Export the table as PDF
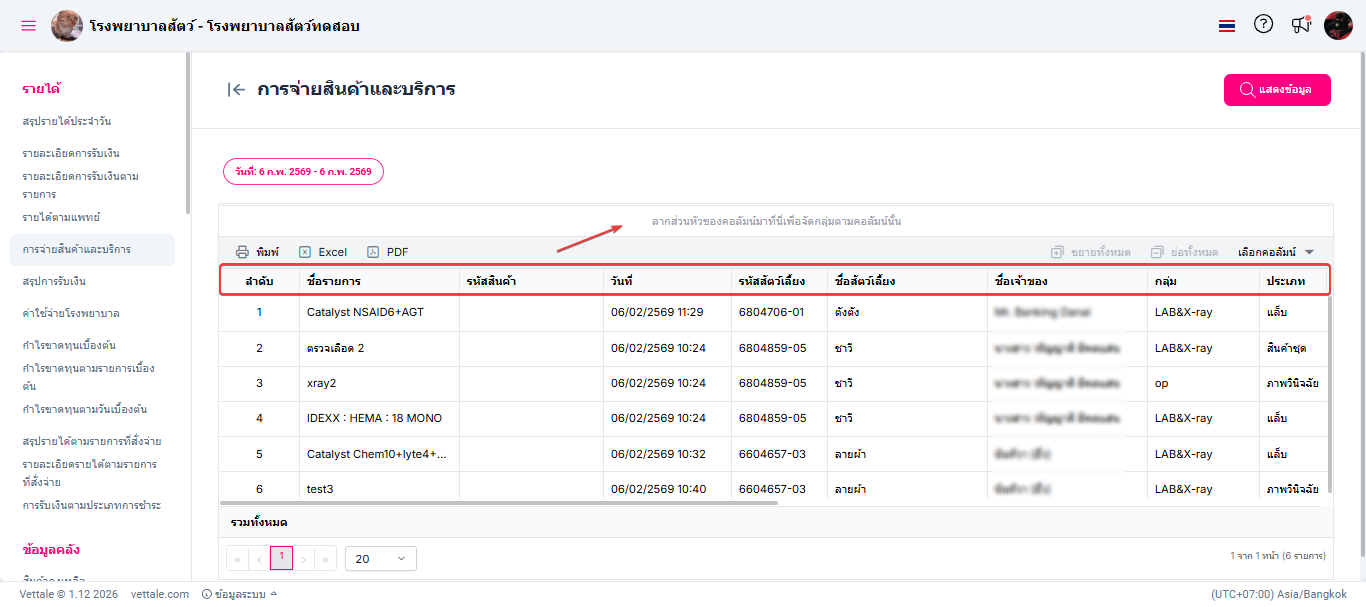Image resolution: width=1366 pixels, height=607 pixels. click(x=388, y=252)
